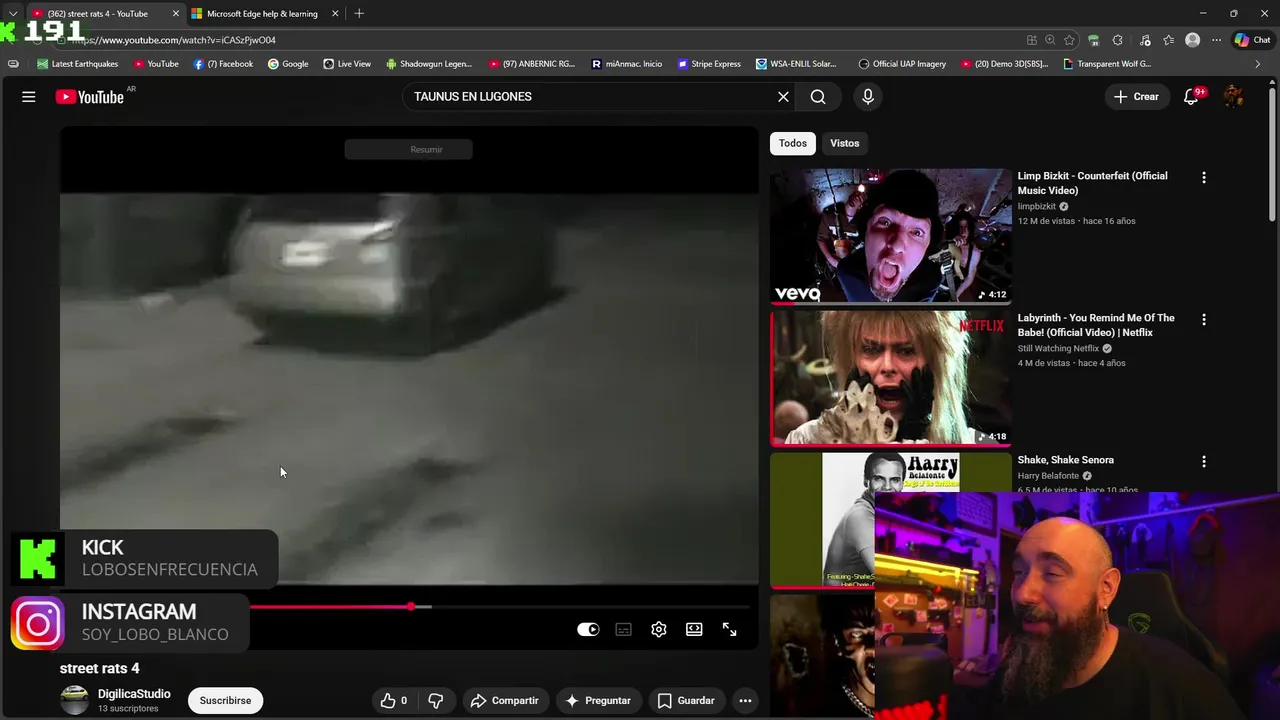Open the DigilicaStudio channel name

[134, 694]
